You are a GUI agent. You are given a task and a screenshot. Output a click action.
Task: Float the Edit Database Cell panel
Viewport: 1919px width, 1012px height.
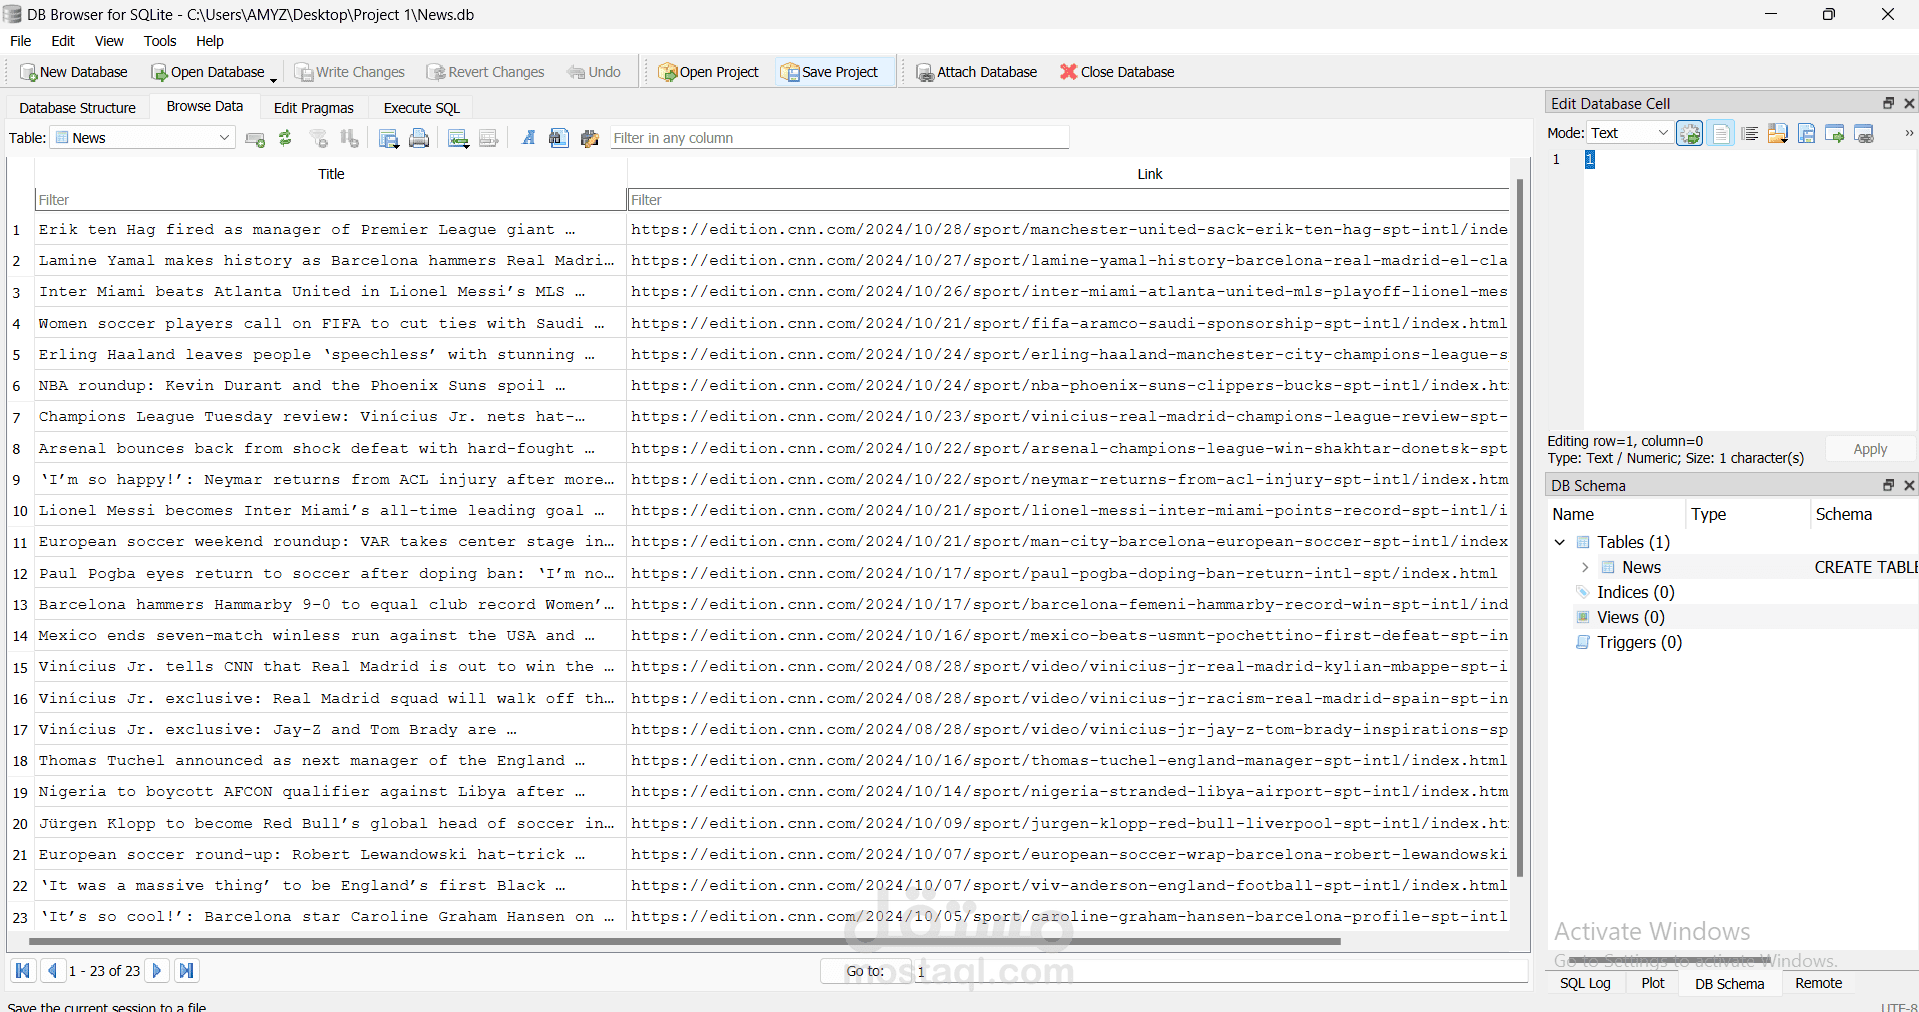(x=1889, y=103)
